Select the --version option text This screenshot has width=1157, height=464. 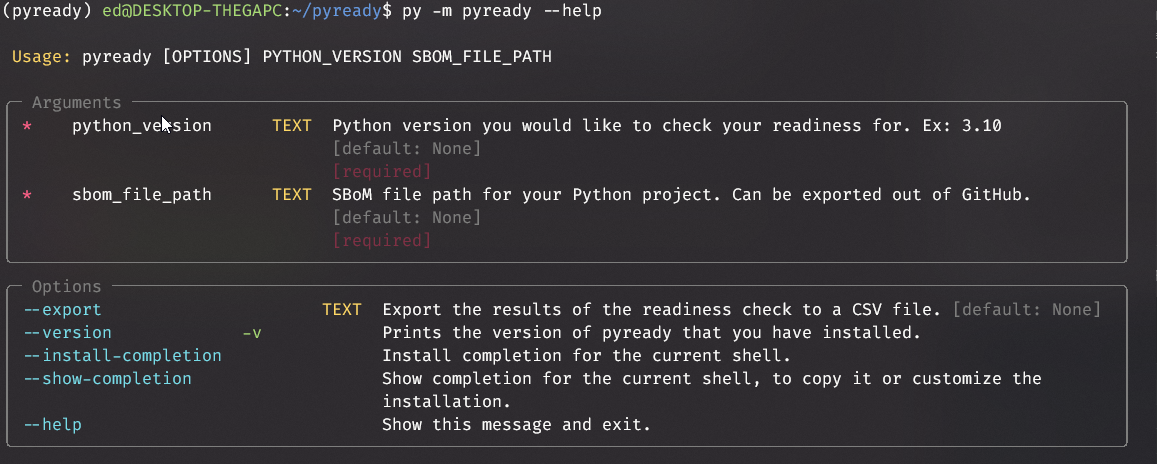coord(67,333)
